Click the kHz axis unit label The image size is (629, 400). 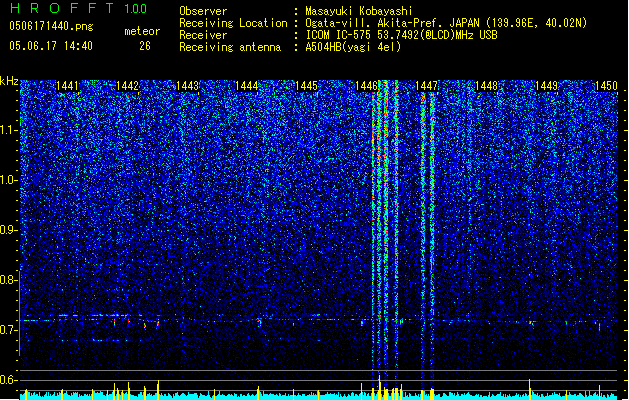pos(9,81)
